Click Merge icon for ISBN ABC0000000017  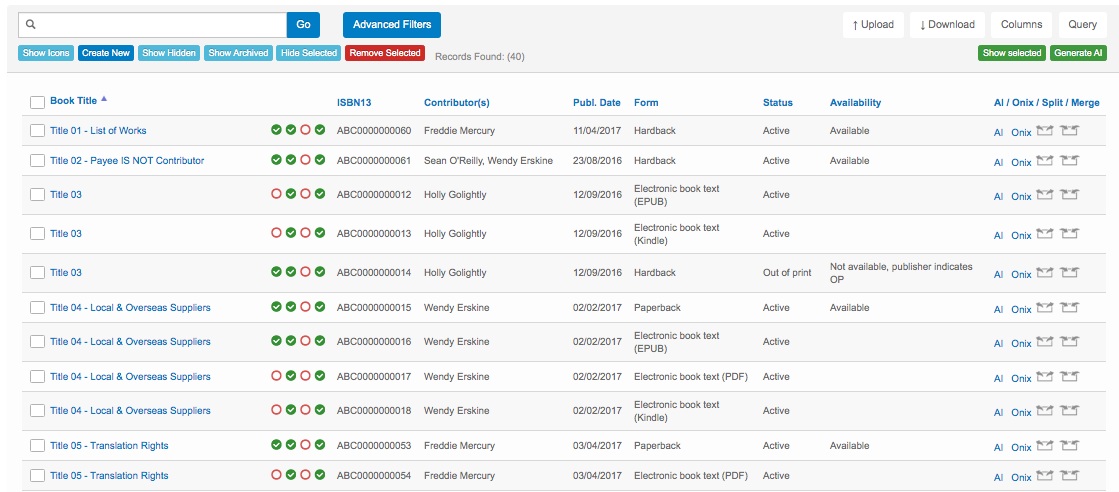pos(1070,377)
